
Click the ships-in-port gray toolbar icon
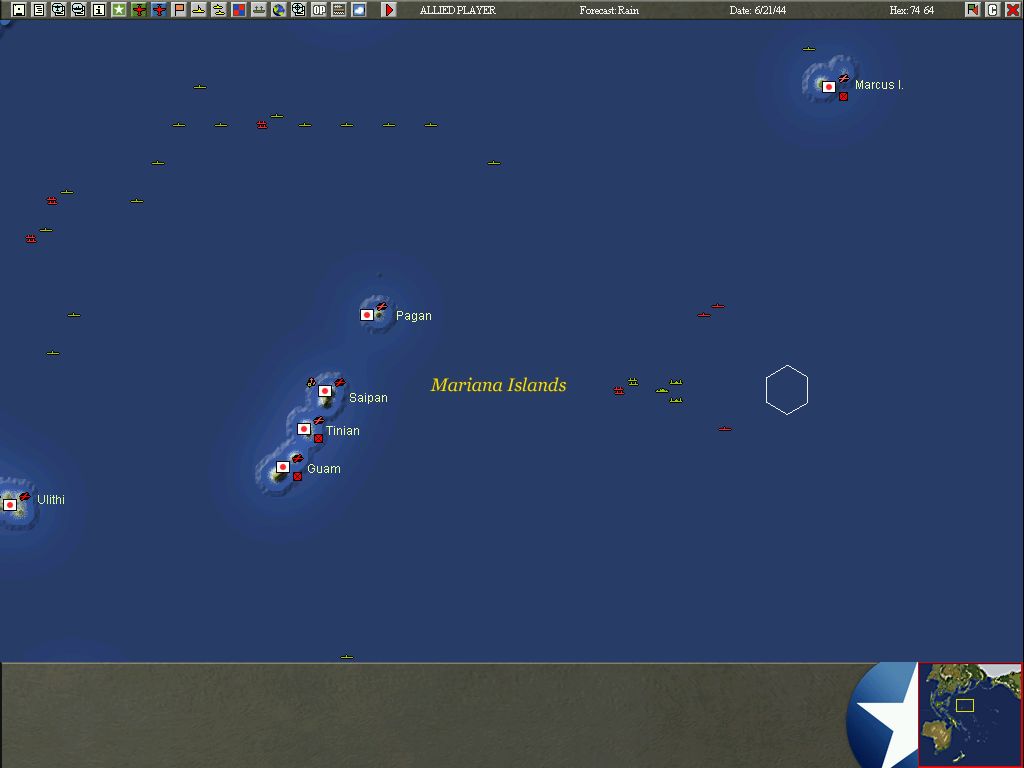[259, 10]
